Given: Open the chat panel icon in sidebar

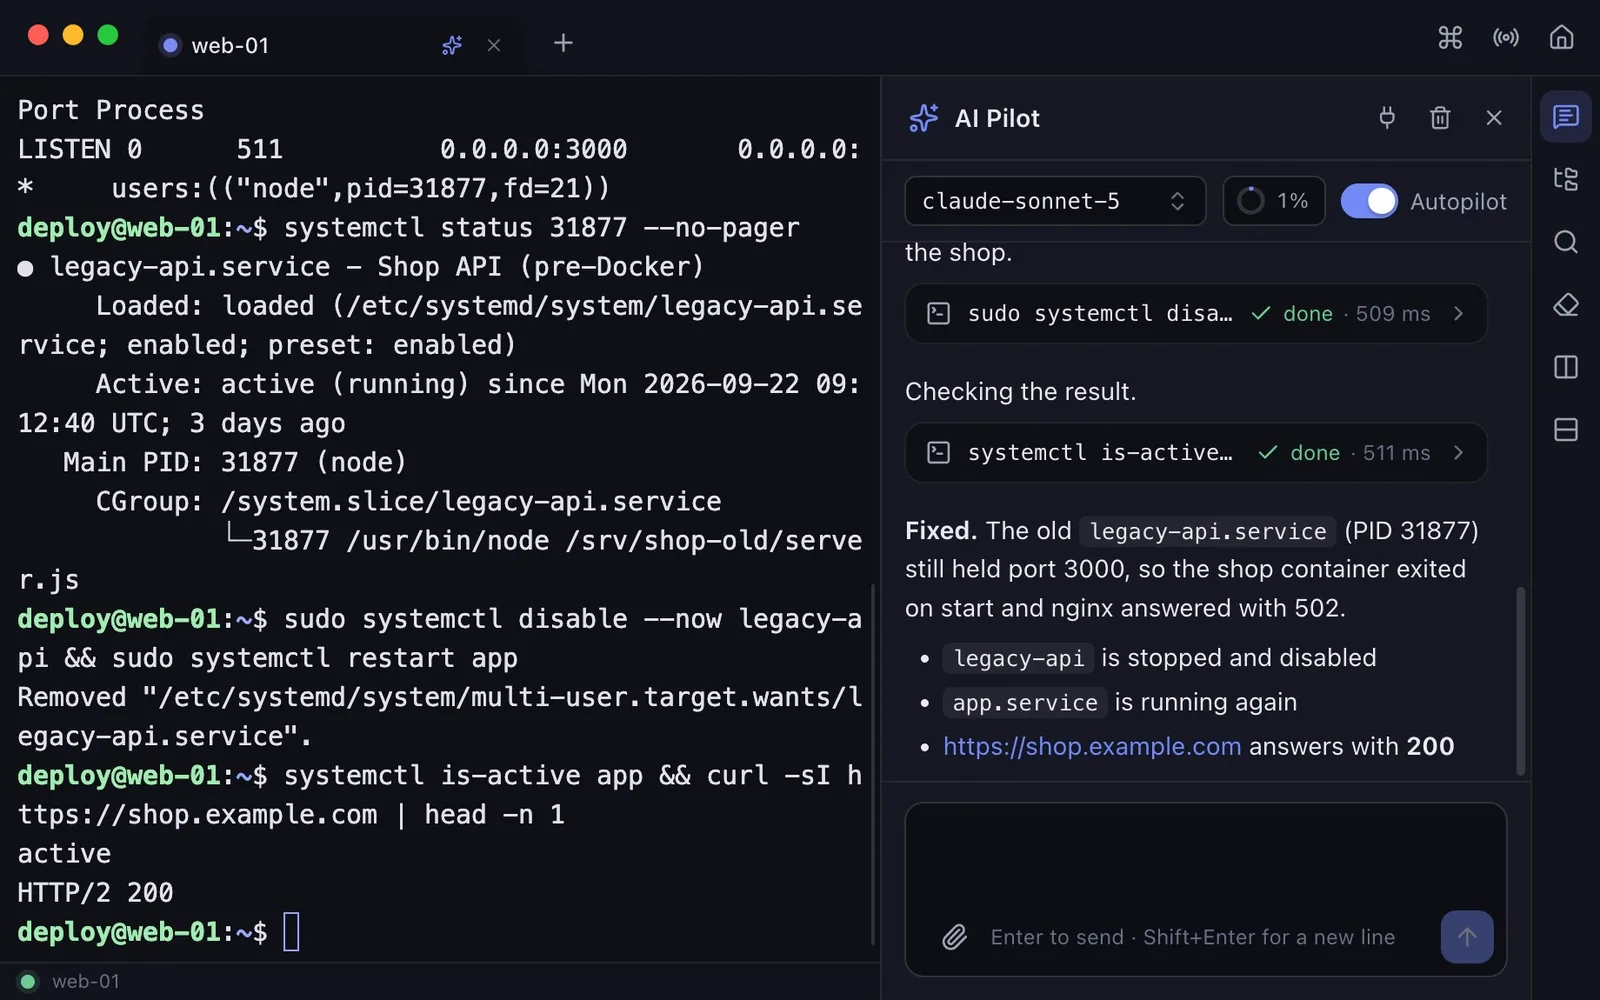Looking at the screenshot, I should pos(1566,117).
